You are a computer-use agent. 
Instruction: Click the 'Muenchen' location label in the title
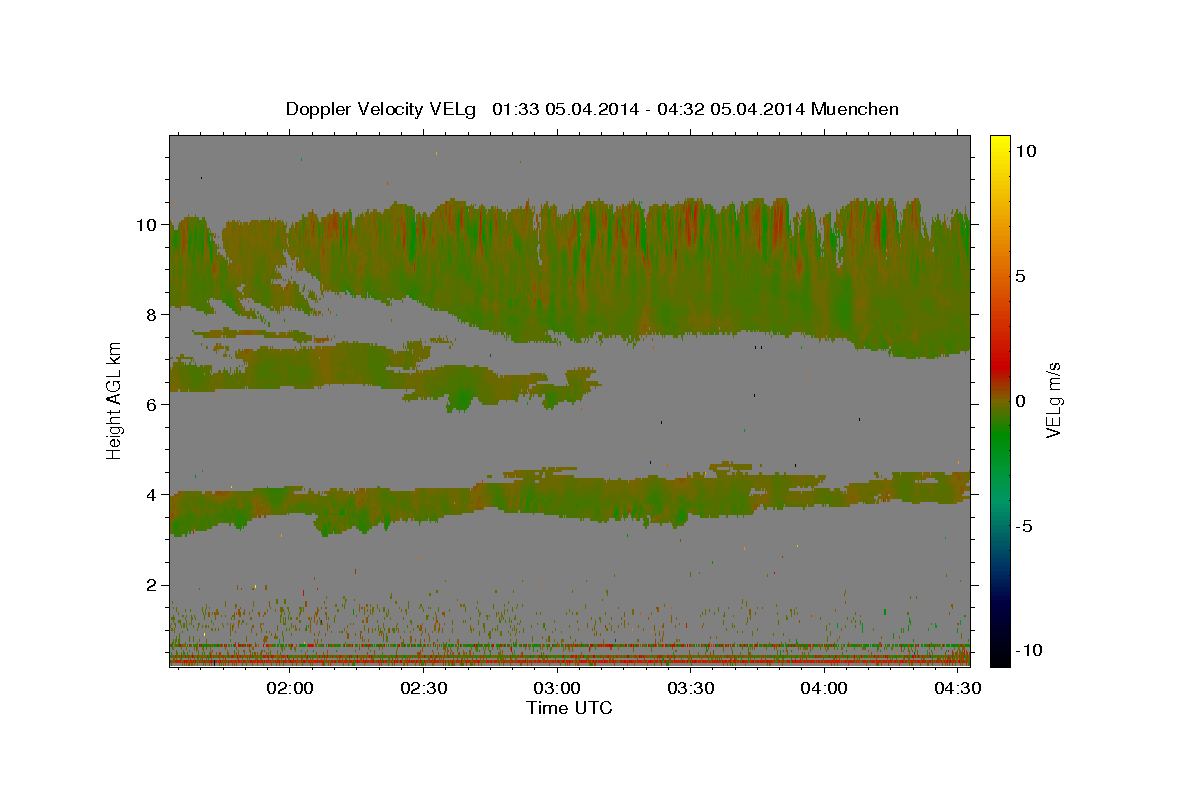click(x=855, y=109)
